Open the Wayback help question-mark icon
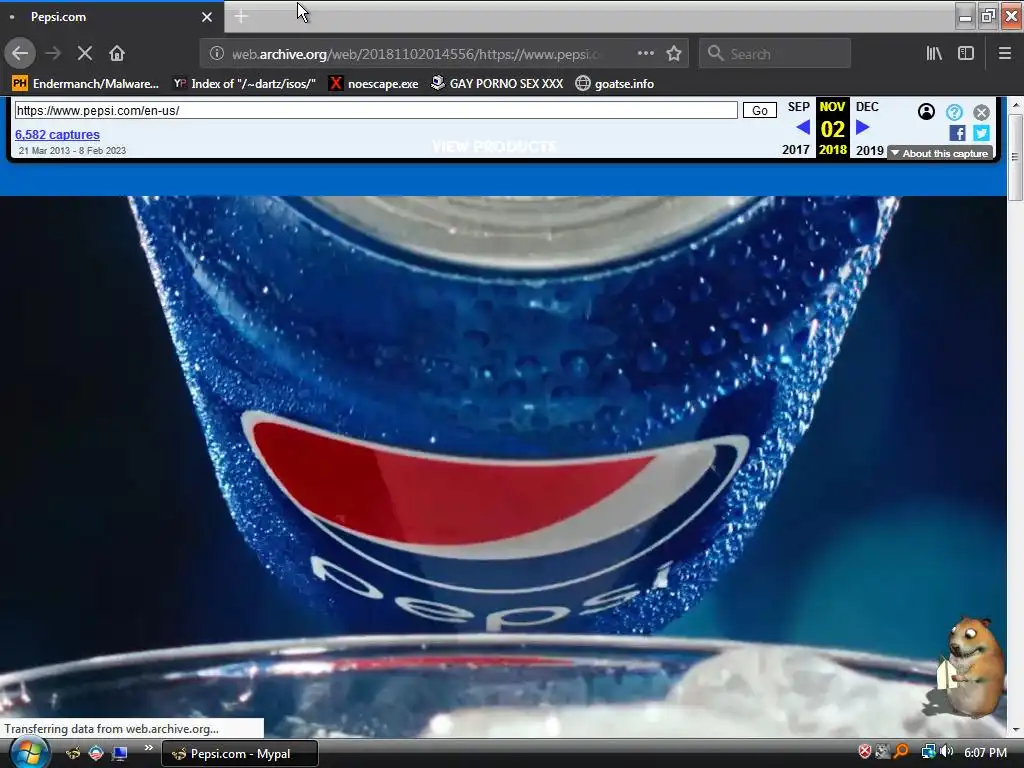Image resolution: width=1024 pixels, height=768 pixels. click(x=954, y=112)
